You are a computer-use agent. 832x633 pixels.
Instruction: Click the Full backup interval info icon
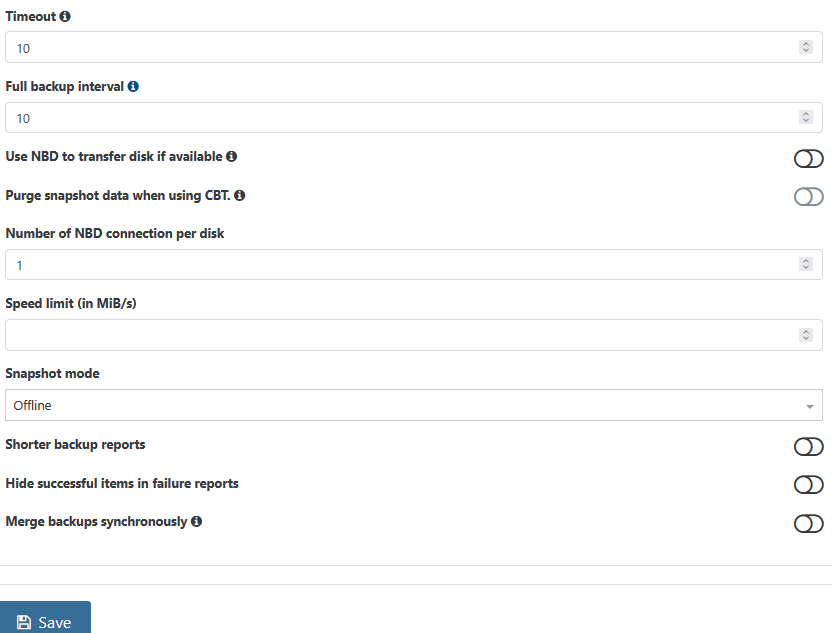(x=133, y=87)
